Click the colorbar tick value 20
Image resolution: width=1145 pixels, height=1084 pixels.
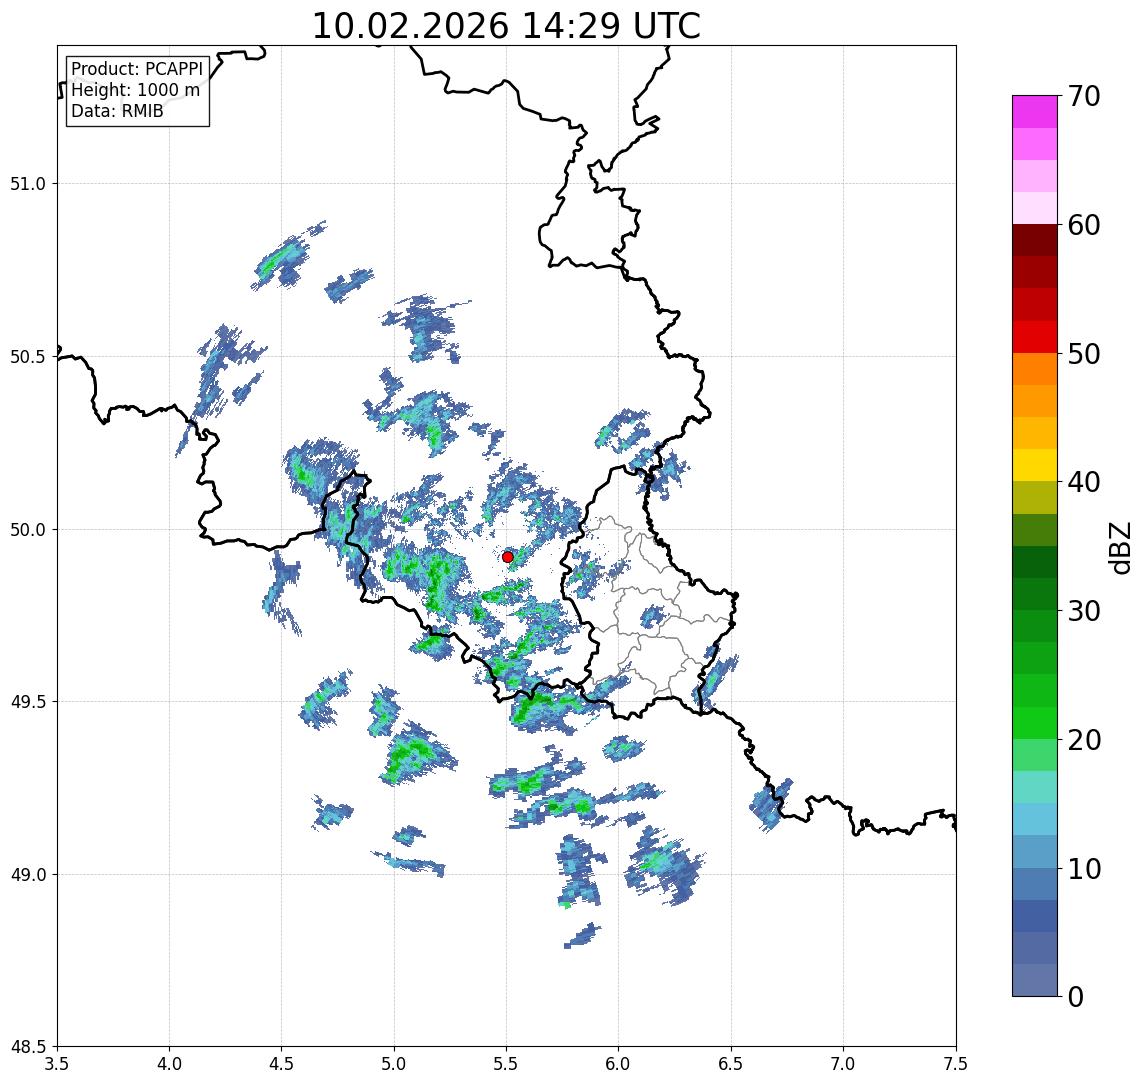pos(1084,740)
